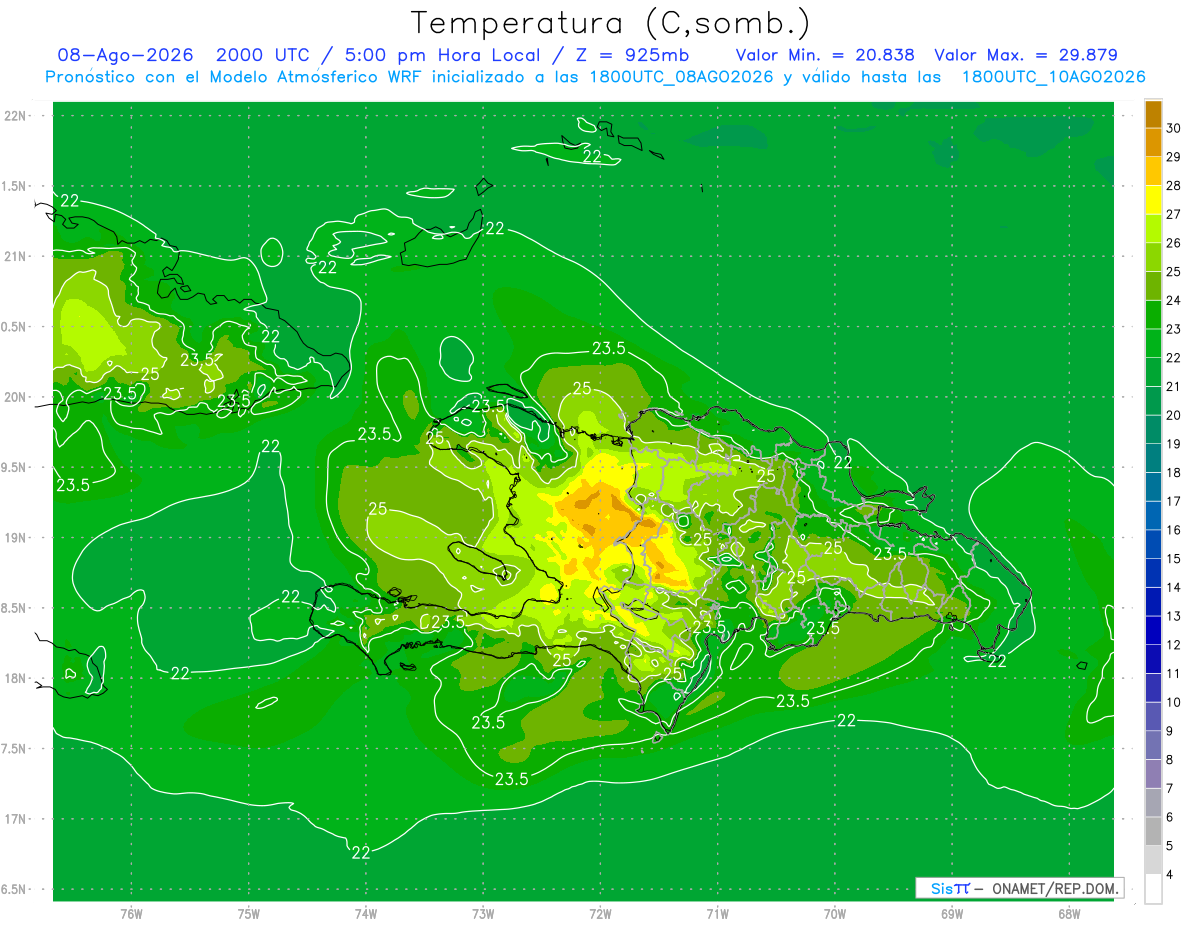This screenshot has height=927, width=1200.
Task: Click the color scale label "27"
Action: [1173, 214]
